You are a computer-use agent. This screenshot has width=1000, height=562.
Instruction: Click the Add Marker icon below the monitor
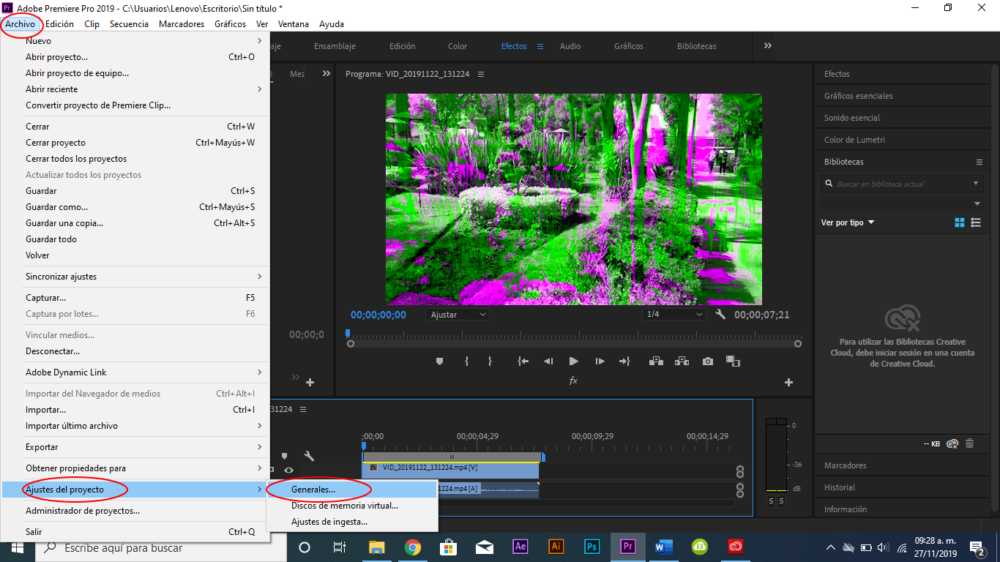point(439,361)
